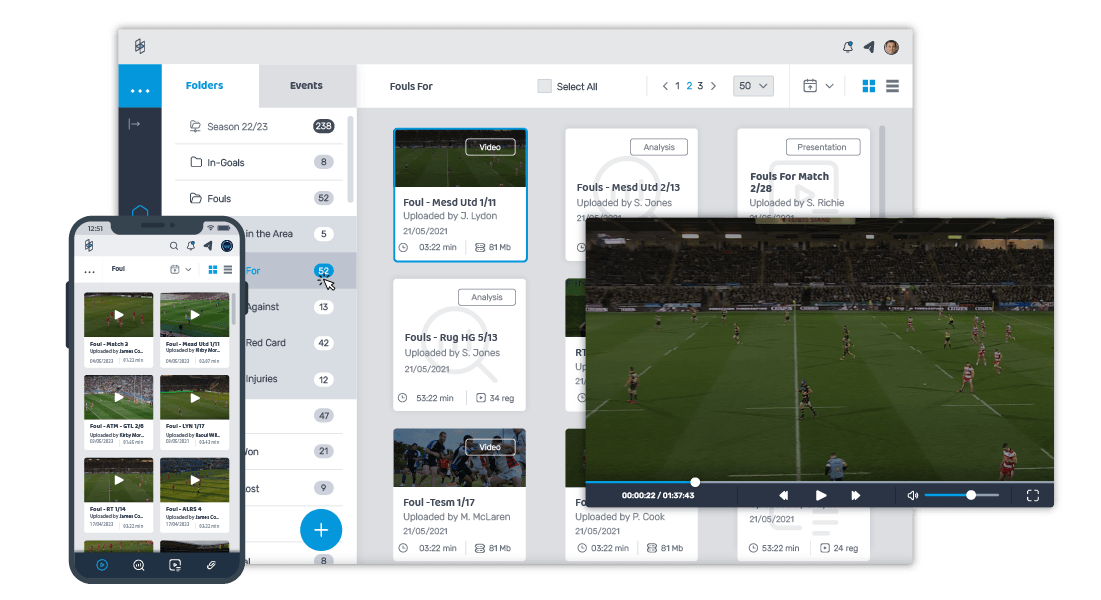This screenshot has width=1101, height=600.
Task: Open the filter dropdown next to Foul on mobile
Action: (188, 269)
